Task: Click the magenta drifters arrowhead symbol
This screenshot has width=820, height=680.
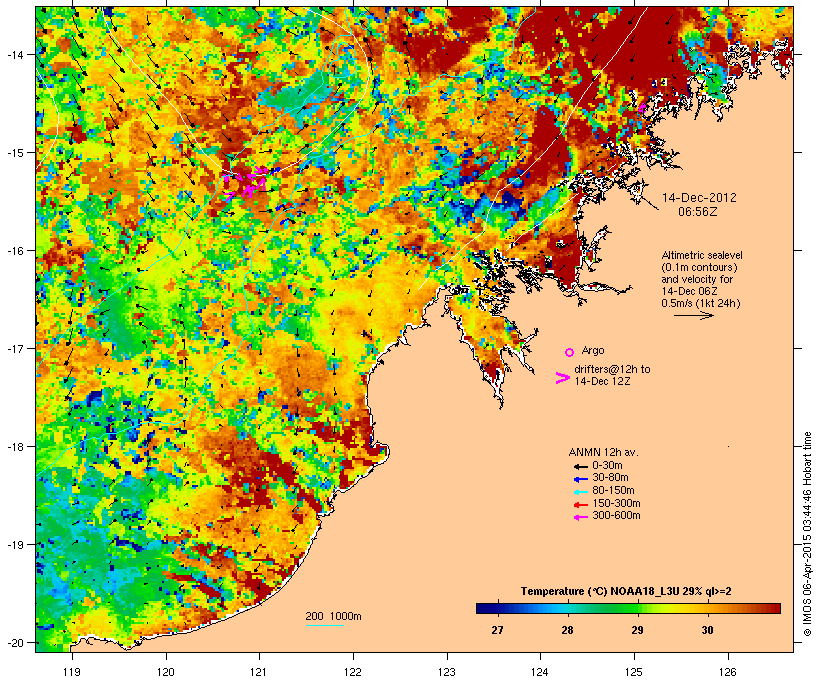Action: pyautogui.click(x=562, y=378)
